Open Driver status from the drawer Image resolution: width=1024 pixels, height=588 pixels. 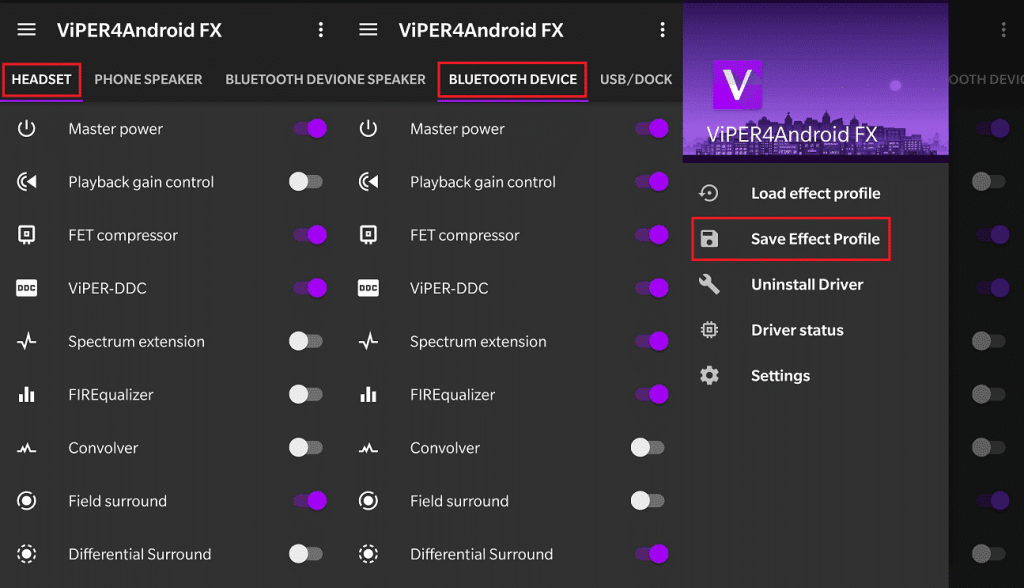point(797,330)
